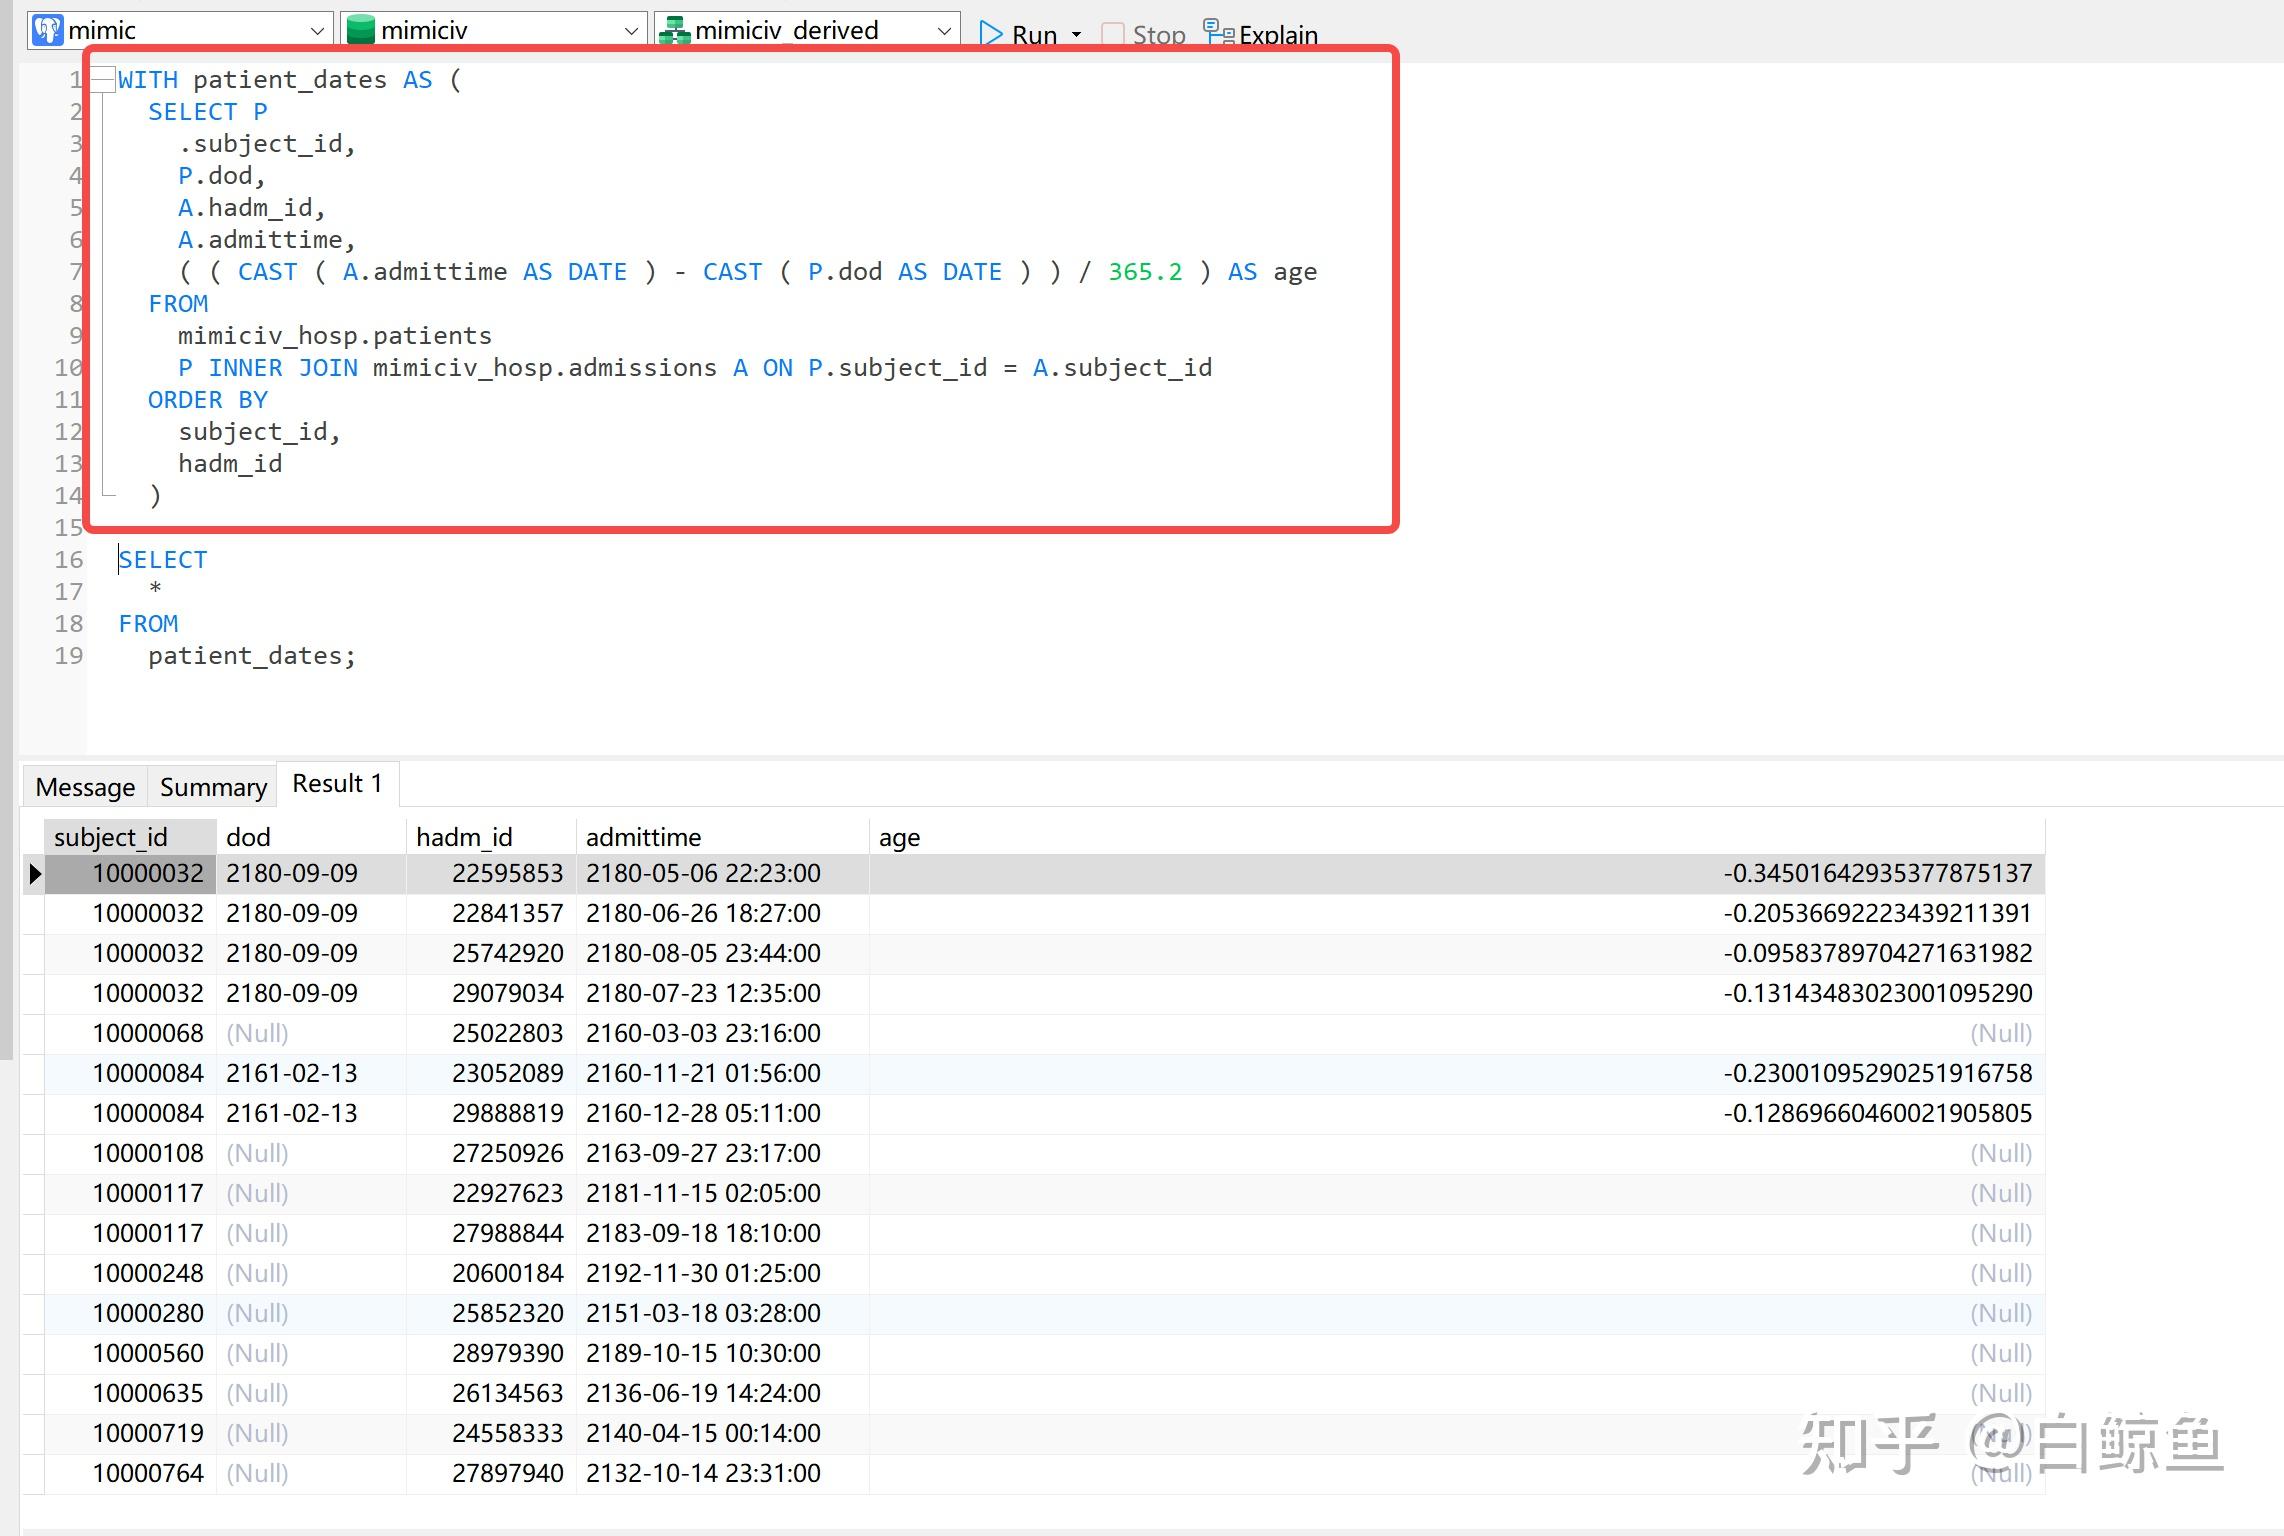Select the current row indicator arrow
The image size is (2284, 1536).
pos(35,874)
